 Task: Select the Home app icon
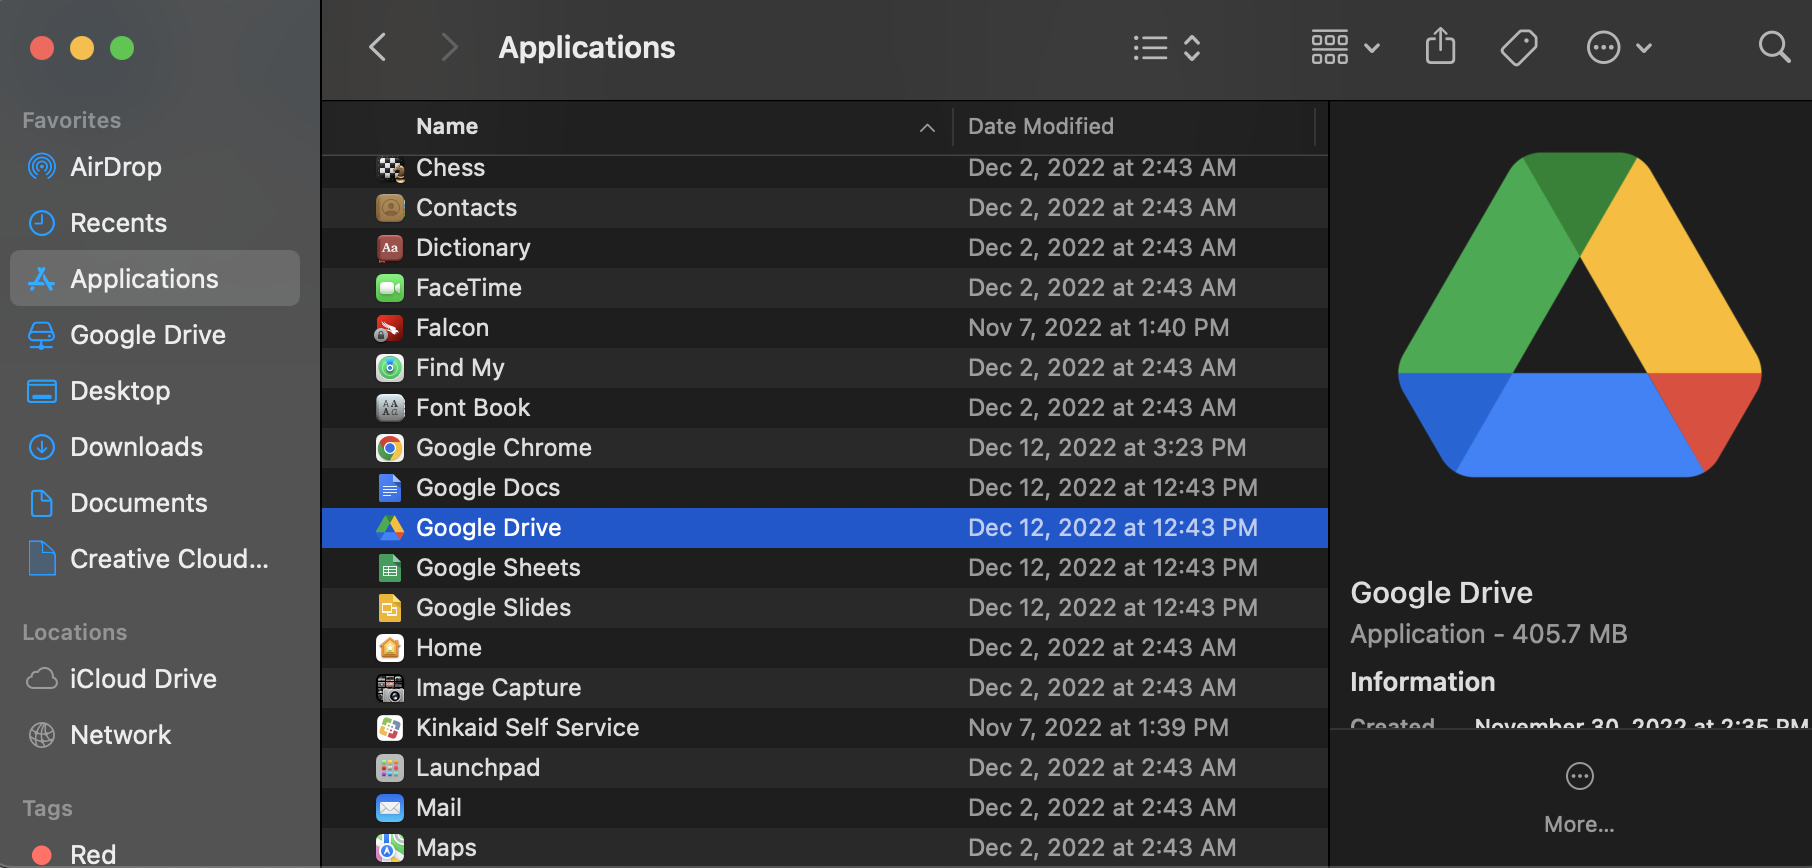pyautogui.click(x=390, y=648)
